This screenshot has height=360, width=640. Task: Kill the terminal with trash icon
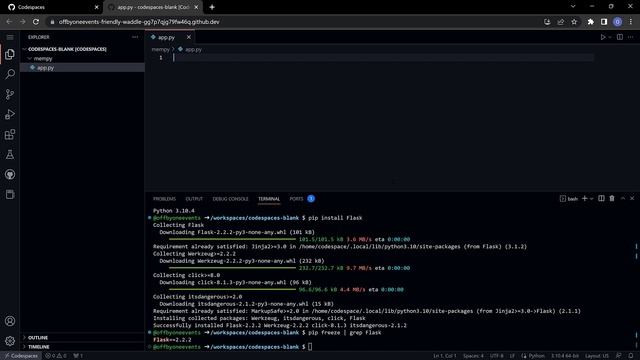click(612, 198)
